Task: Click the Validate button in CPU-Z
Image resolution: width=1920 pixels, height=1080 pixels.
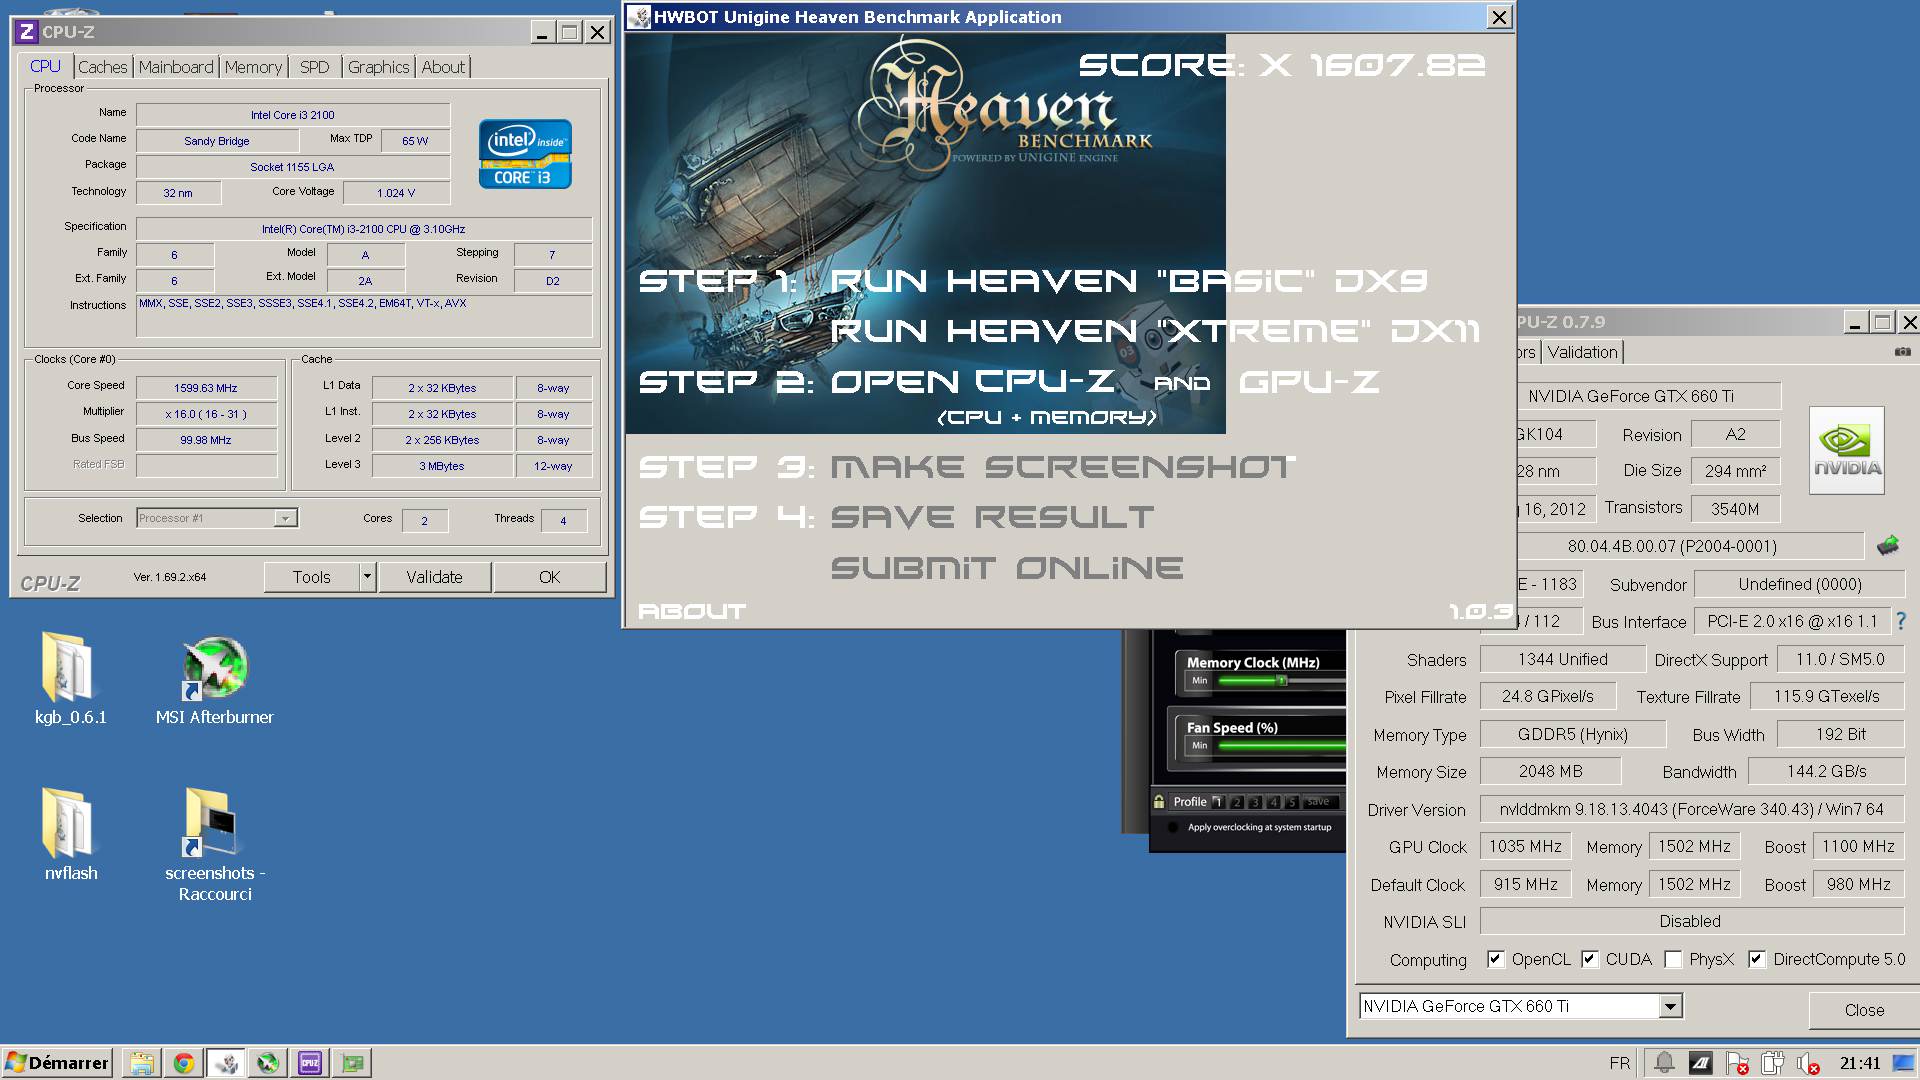Action: point(434,577)
